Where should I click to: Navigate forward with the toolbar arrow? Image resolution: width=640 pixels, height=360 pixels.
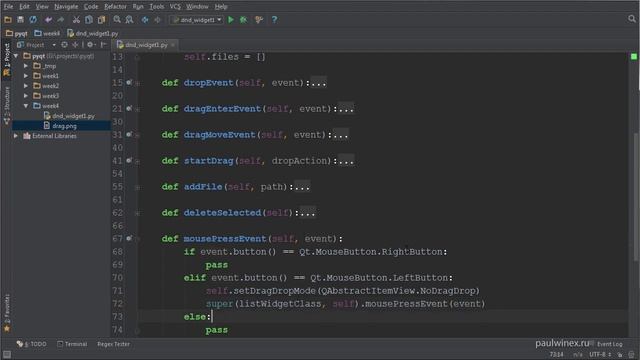[158, 20]
